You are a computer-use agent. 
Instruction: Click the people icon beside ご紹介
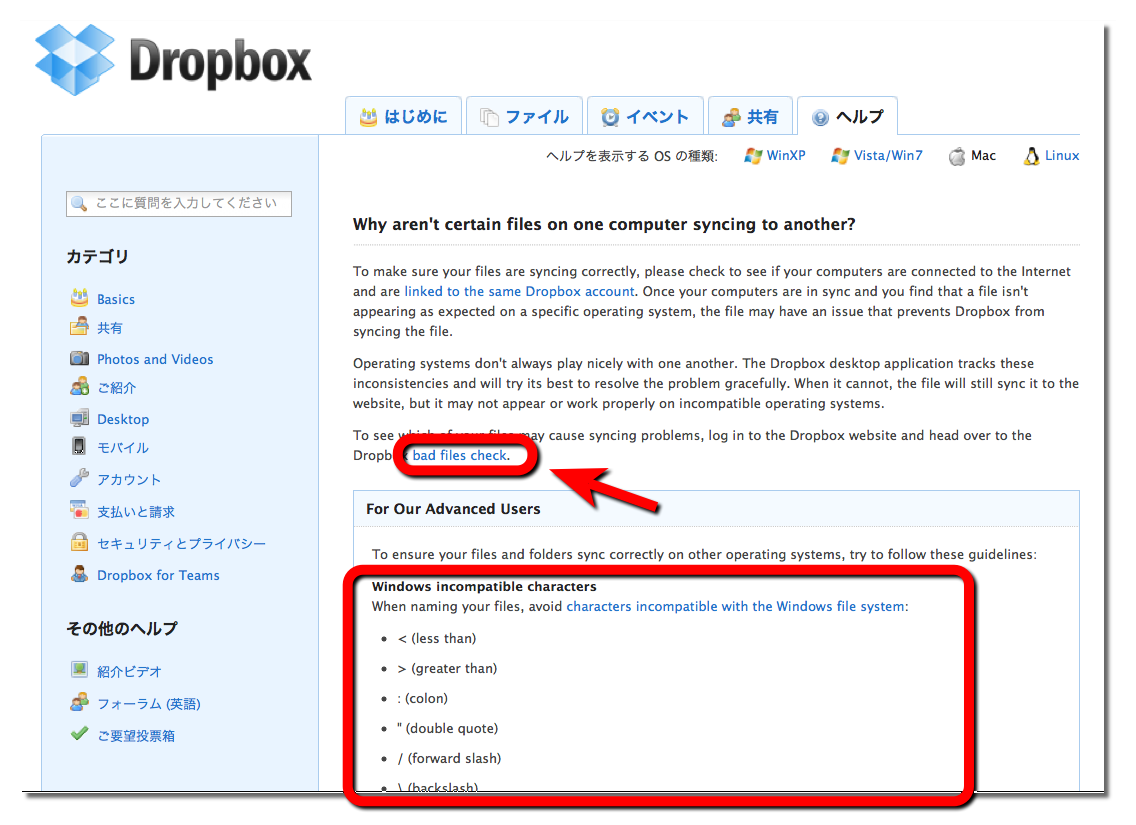79,387
